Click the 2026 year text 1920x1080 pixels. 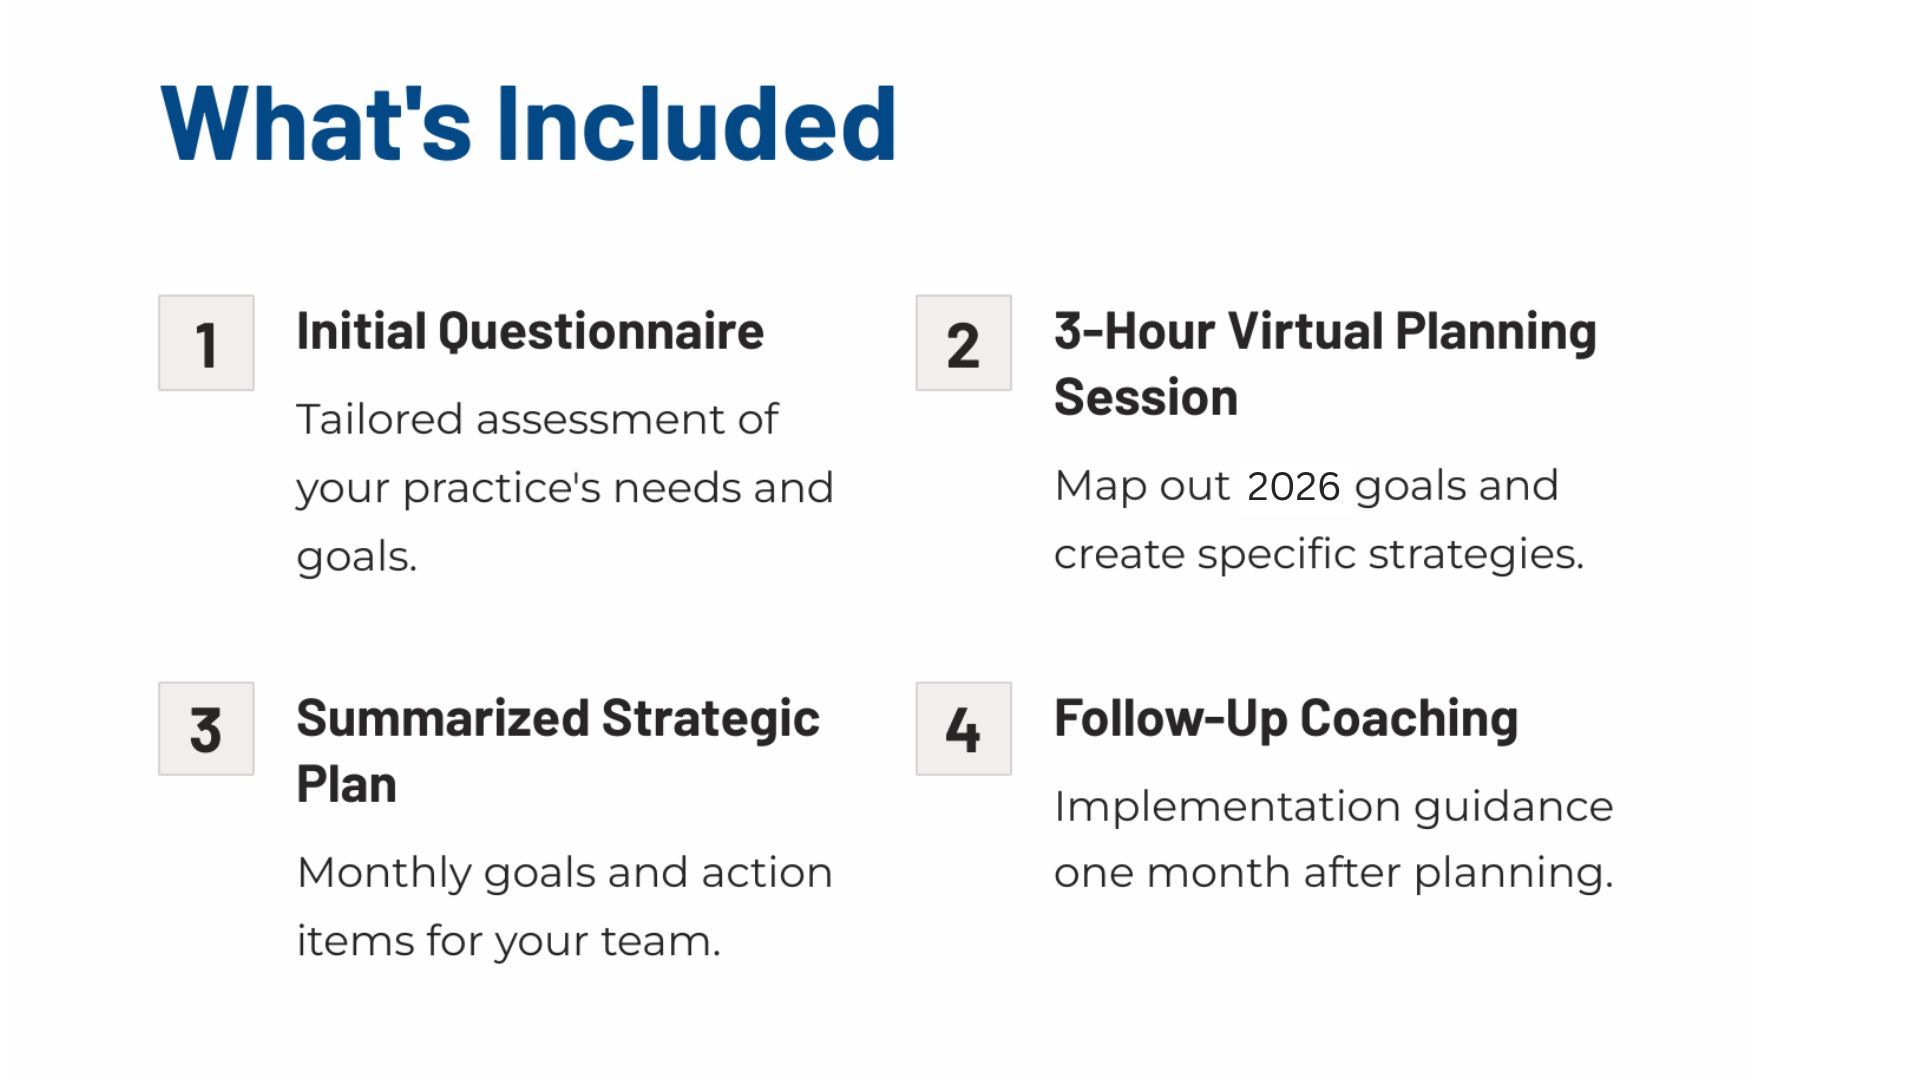[1294, 486]
